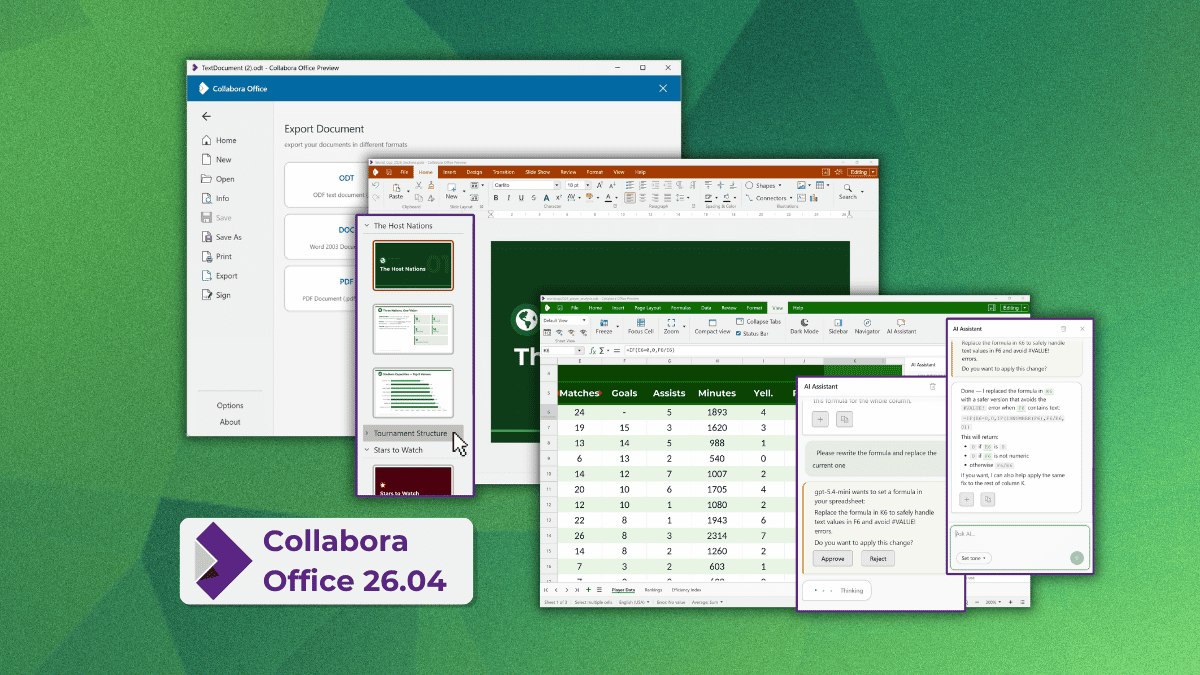1200x675 pixels.
Task: Open Home in the backstage sidebar
Action: (x=219, y=140)
